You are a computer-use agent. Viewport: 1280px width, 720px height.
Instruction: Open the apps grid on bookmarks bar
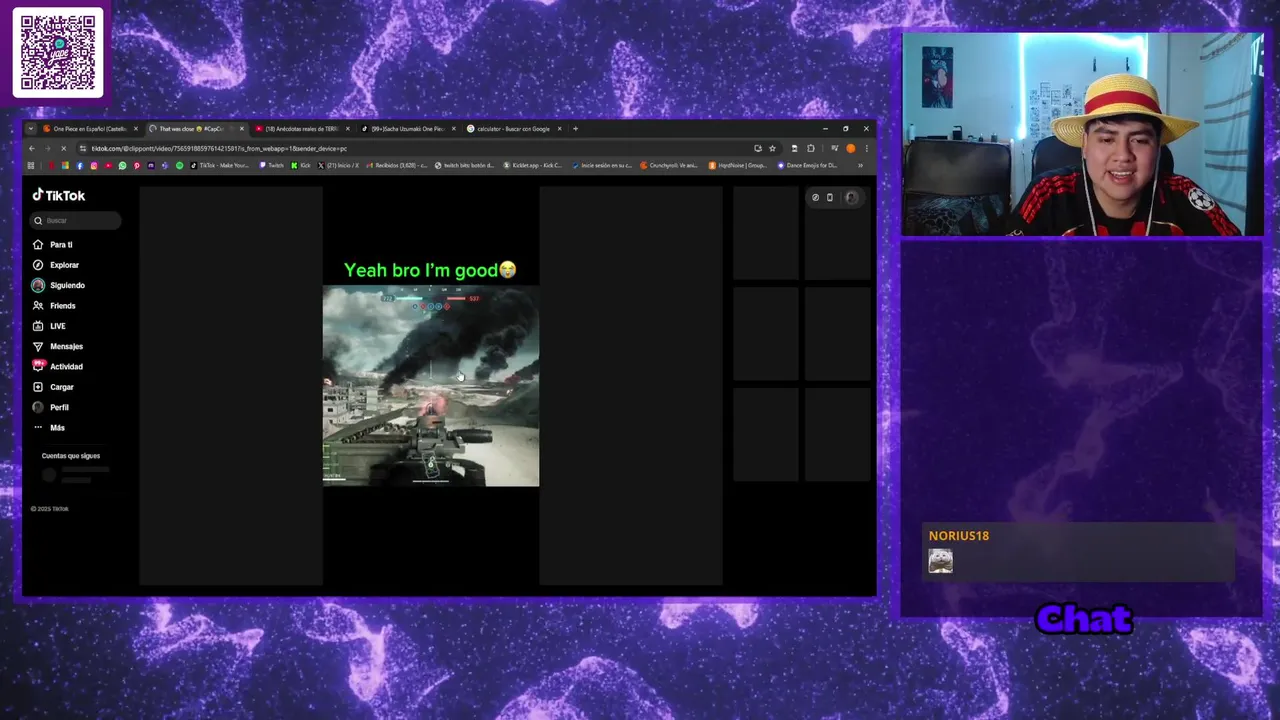click(31, 165)
